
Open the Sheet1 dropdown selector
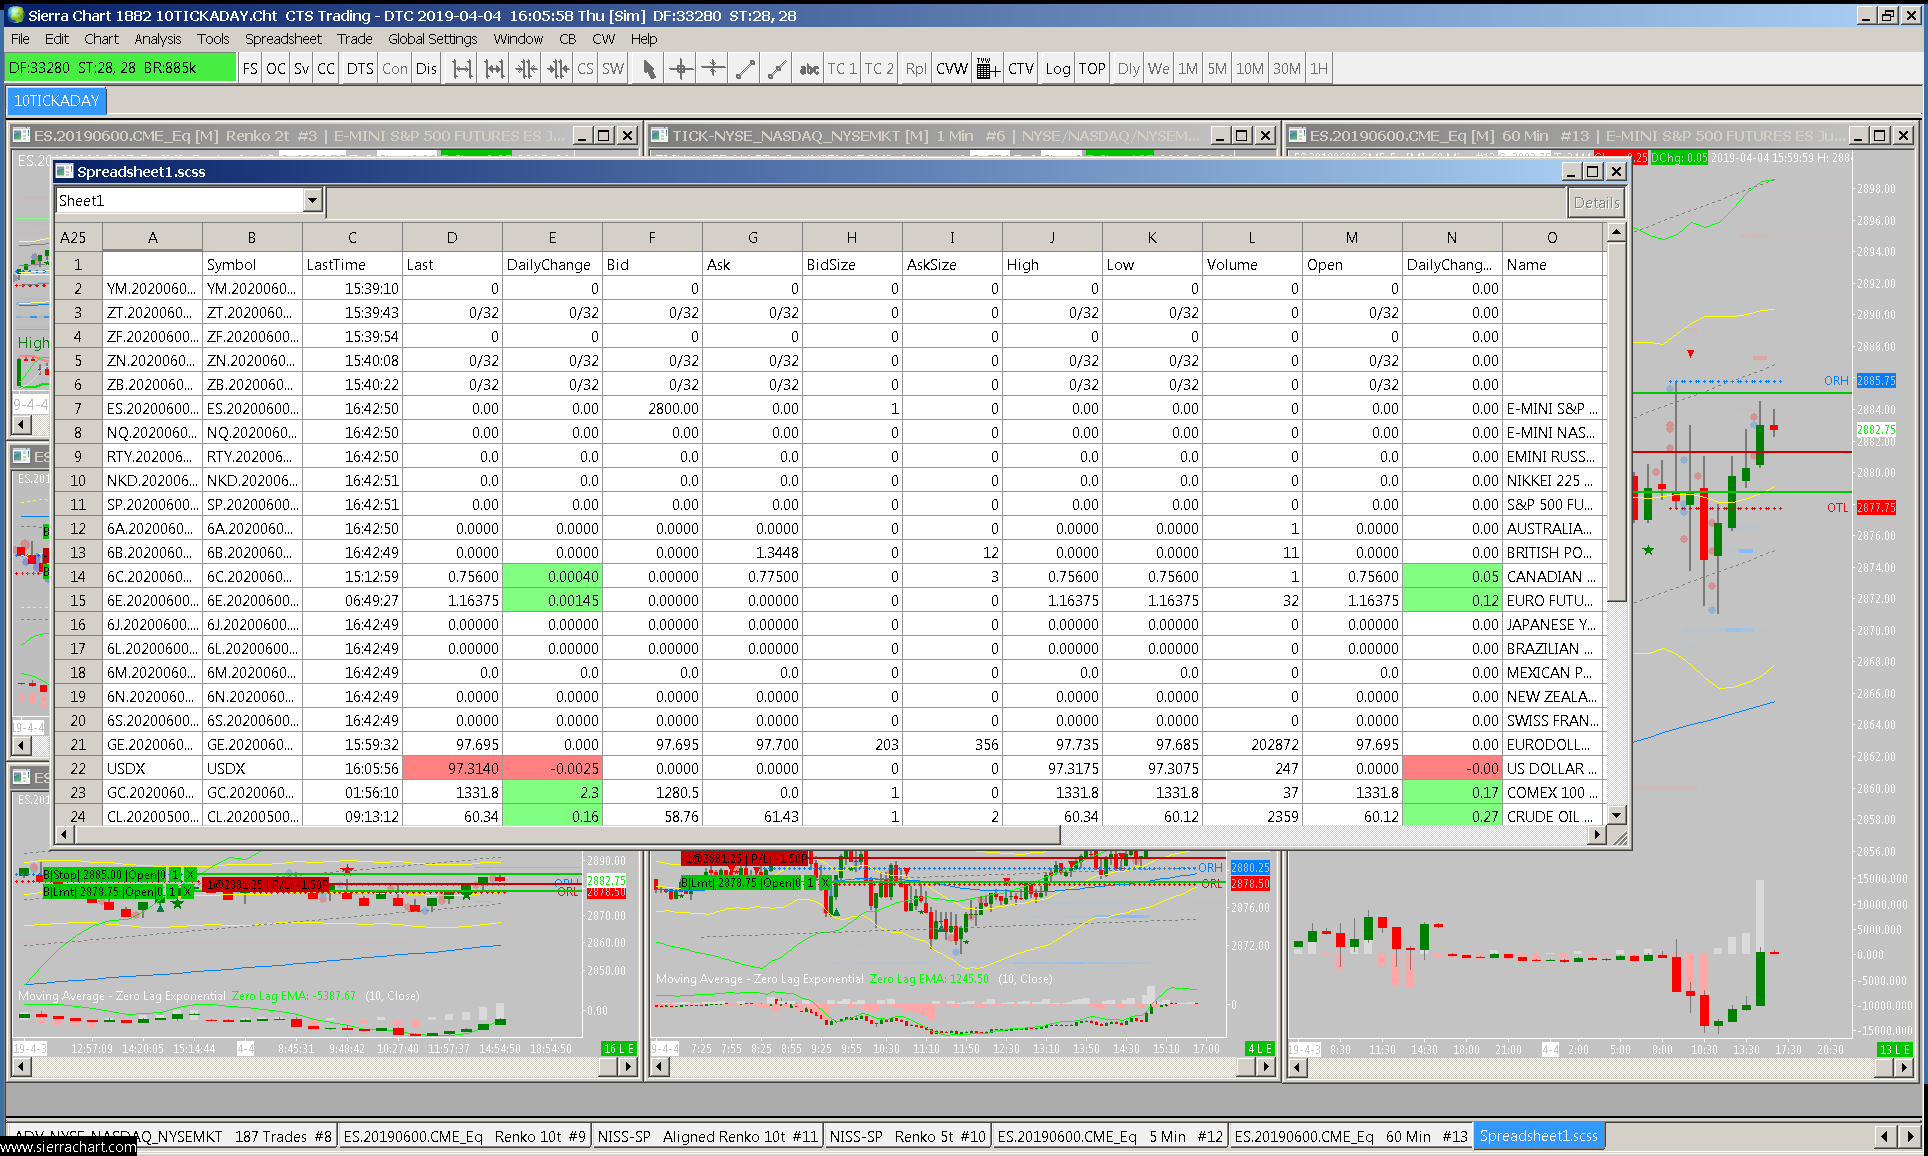pyautogui.click(x=312, y=201)
